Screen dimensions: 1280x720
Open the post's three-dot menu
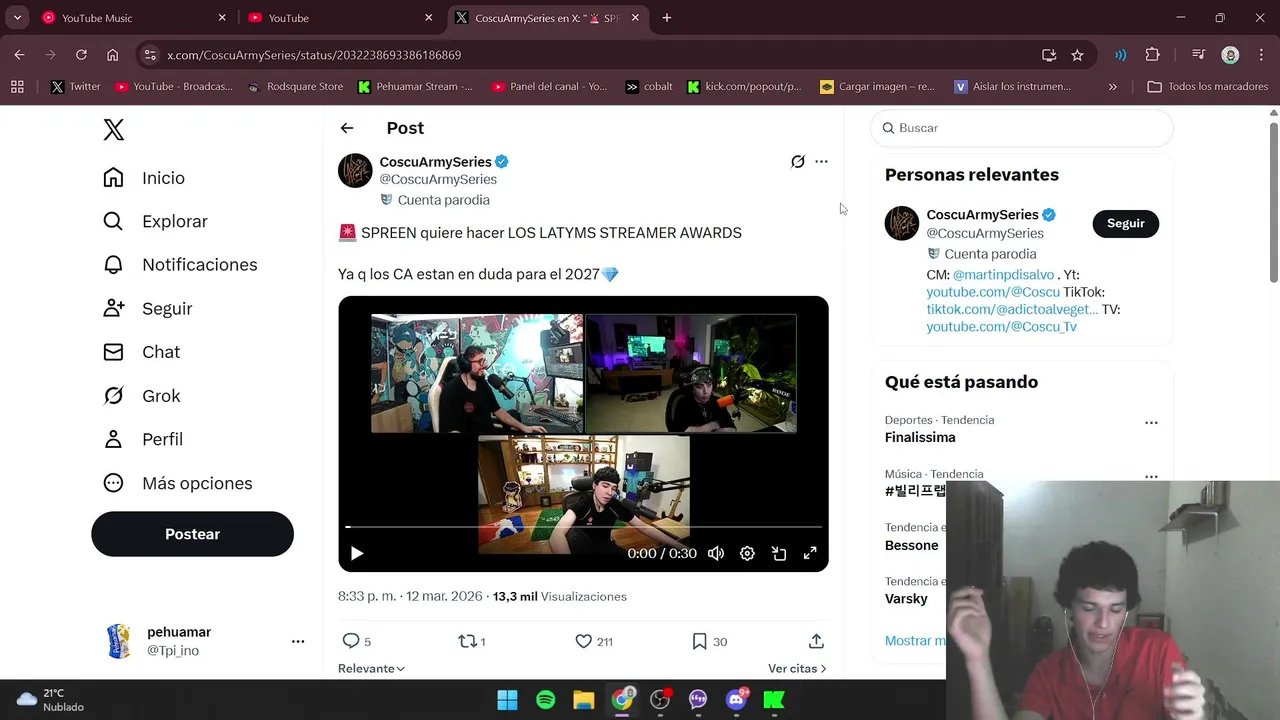tap(821, 161)
